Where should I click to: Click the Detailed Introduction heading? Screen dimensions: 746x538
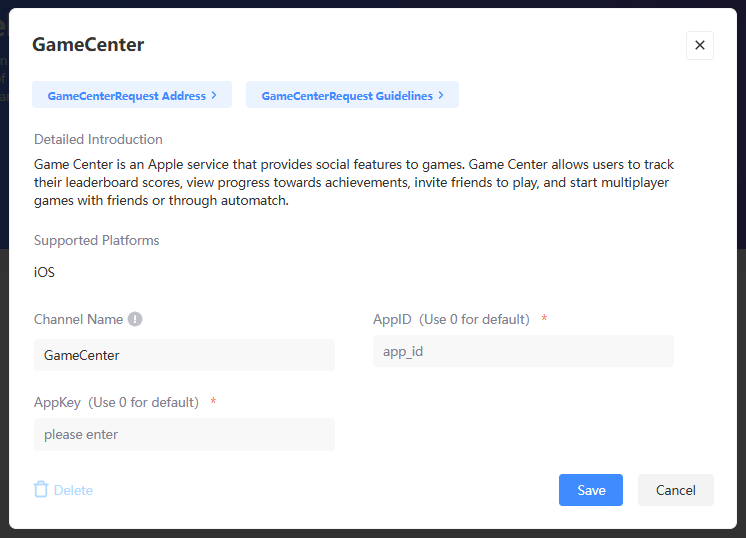pos(98,139)
